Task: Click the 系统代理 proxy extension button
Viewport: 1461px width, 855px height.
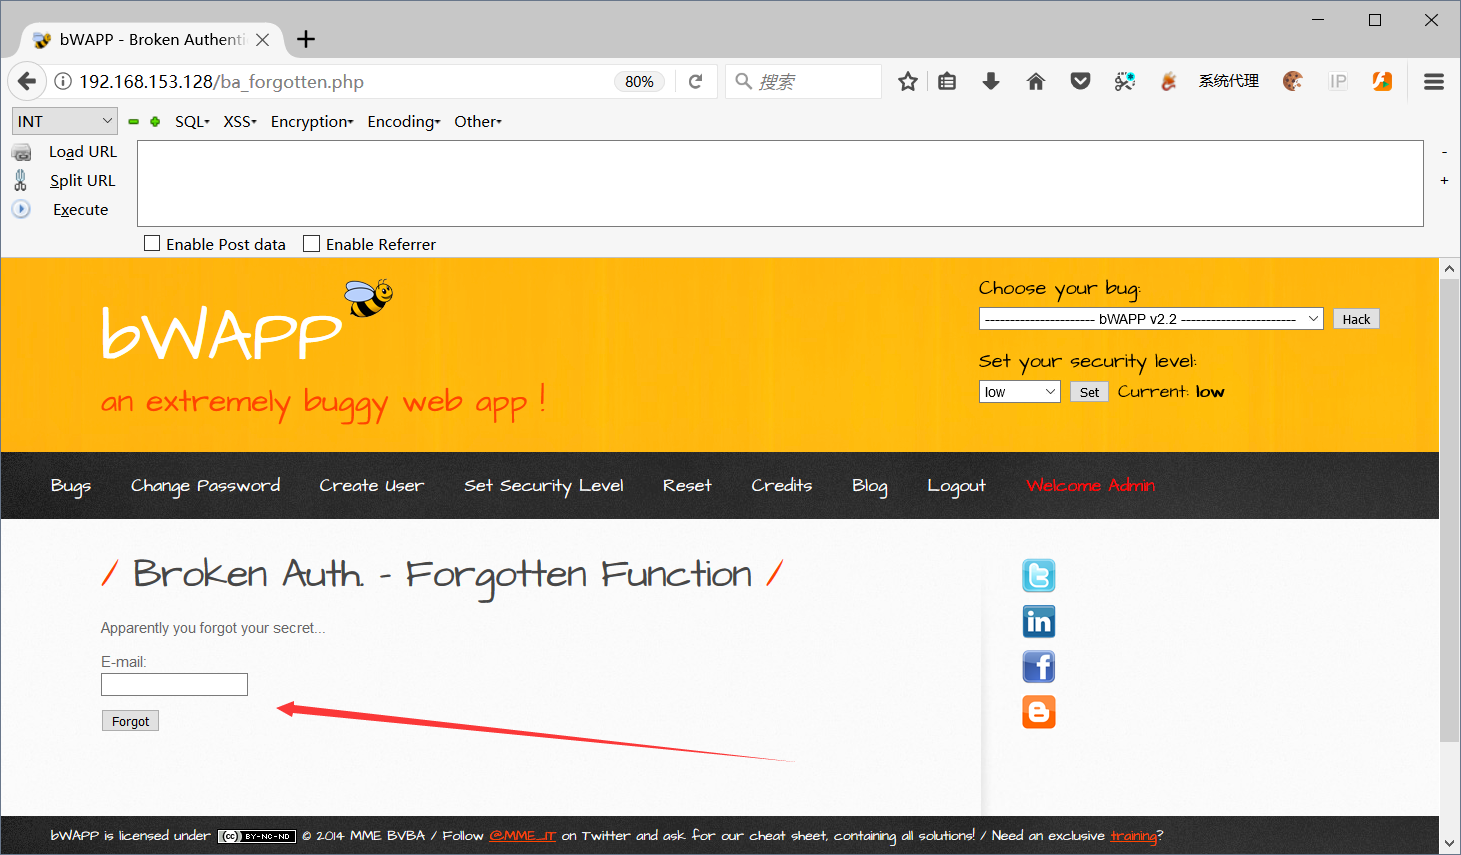Action: 1229,81
